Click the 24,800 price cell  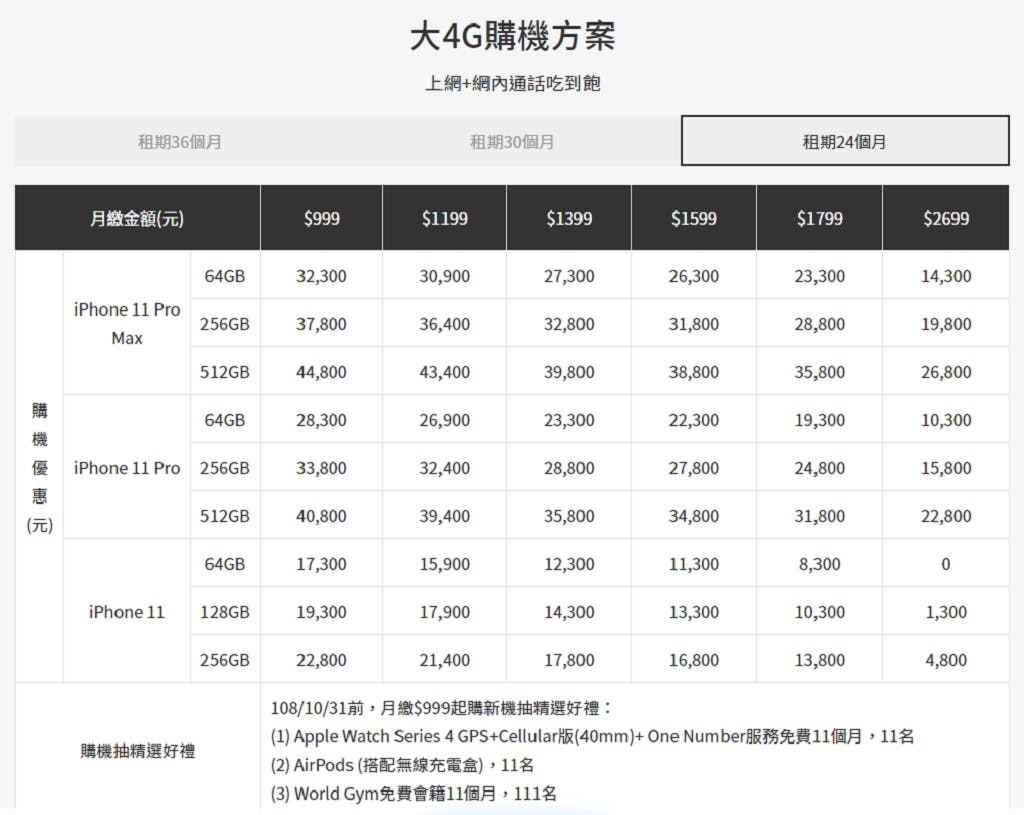(x=820, y=468)
